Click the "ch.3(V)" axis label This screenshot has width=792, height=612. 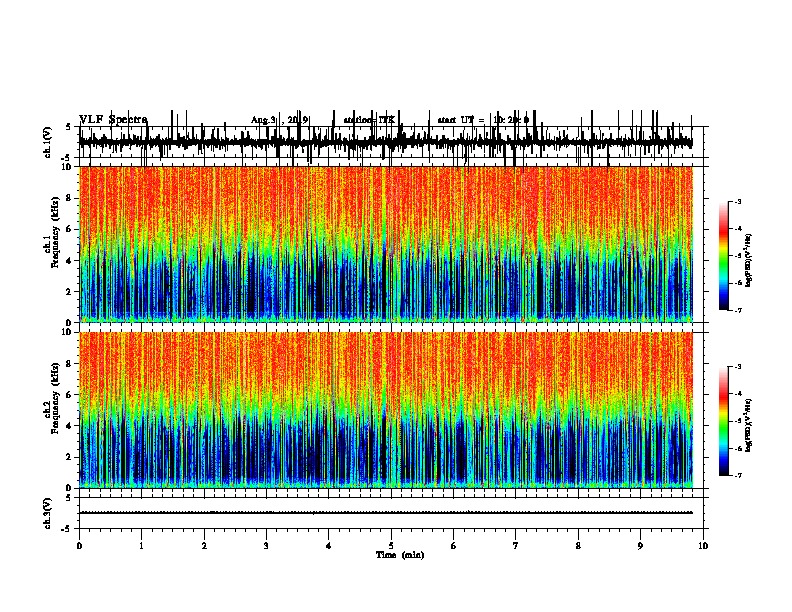pos(48,513)
